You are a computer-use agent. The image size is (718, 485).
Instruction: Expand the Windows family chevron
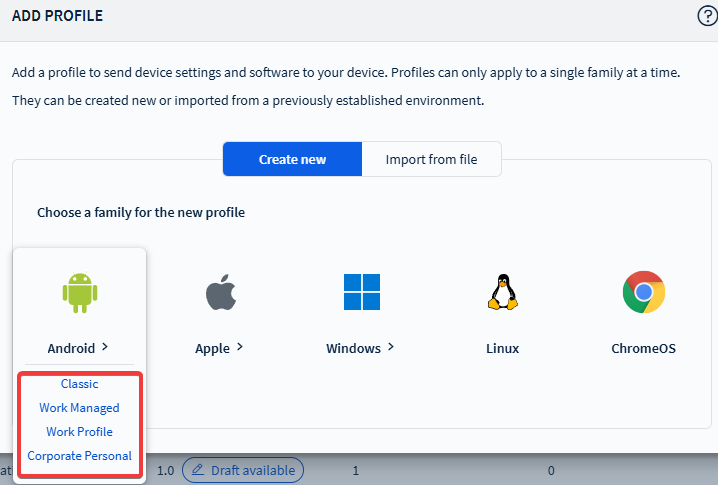[390, 347]
